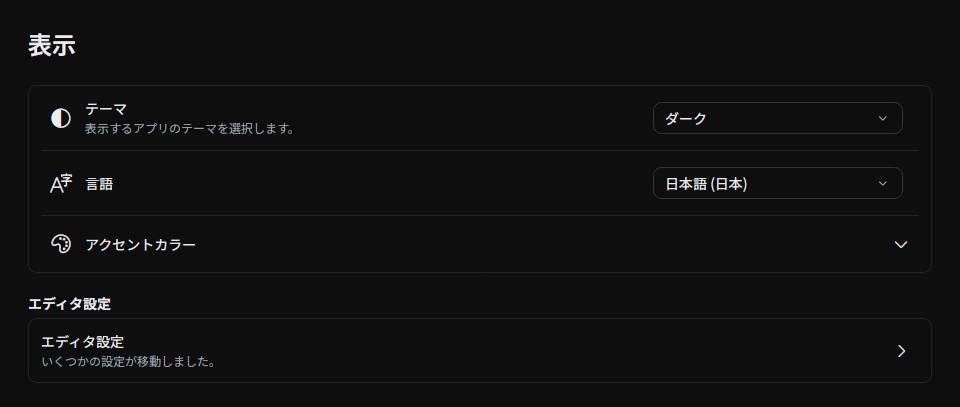Screen dimensions: 960x407
Task: Click the いくつかの設定が移動しました text
Action: click(130, 362)
